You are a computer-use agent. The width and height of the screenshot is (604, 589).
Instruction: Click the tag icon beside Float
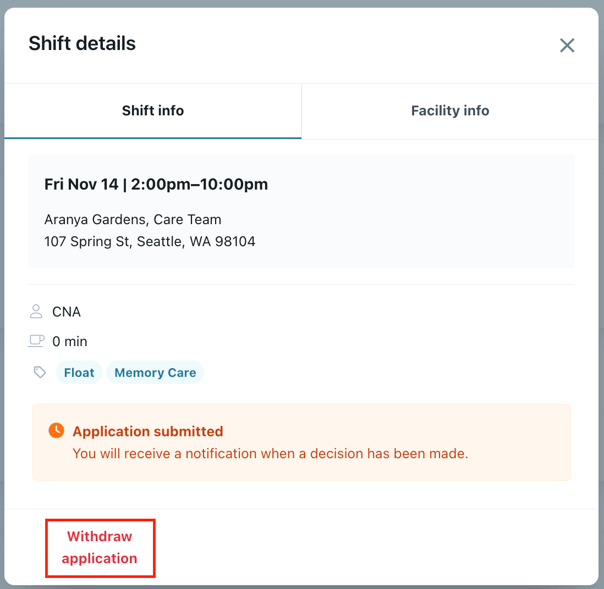[x=39, y=373]
